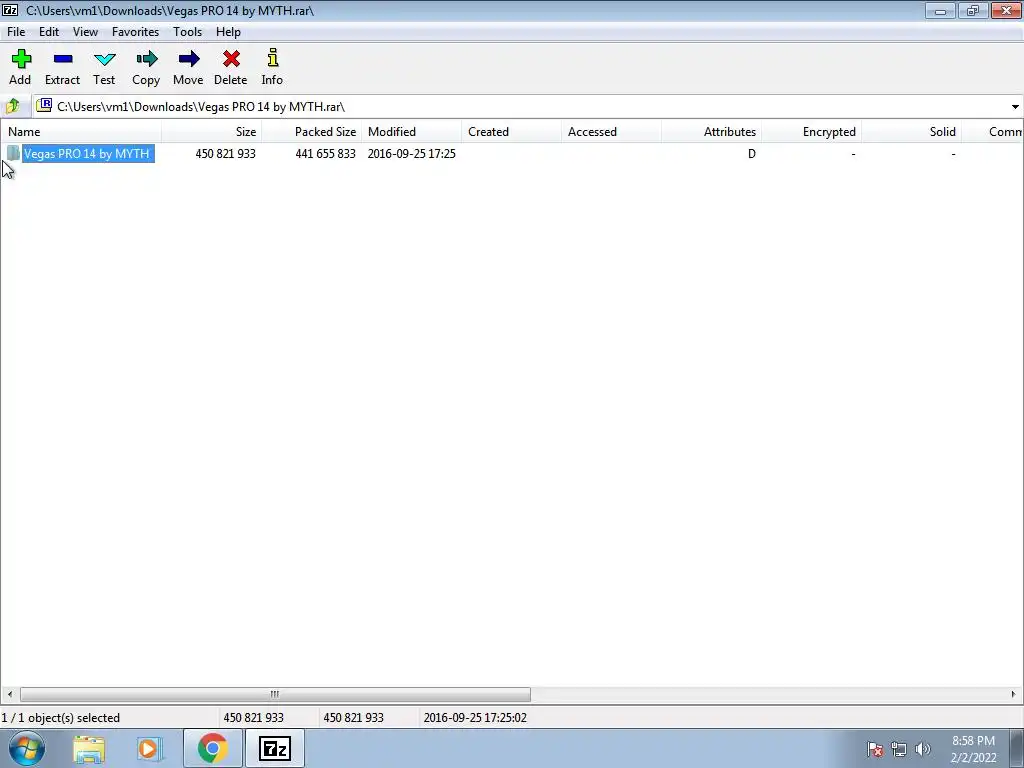Click the 7-Zip taskbar button
1024x768 pixels.
(275, 748)
